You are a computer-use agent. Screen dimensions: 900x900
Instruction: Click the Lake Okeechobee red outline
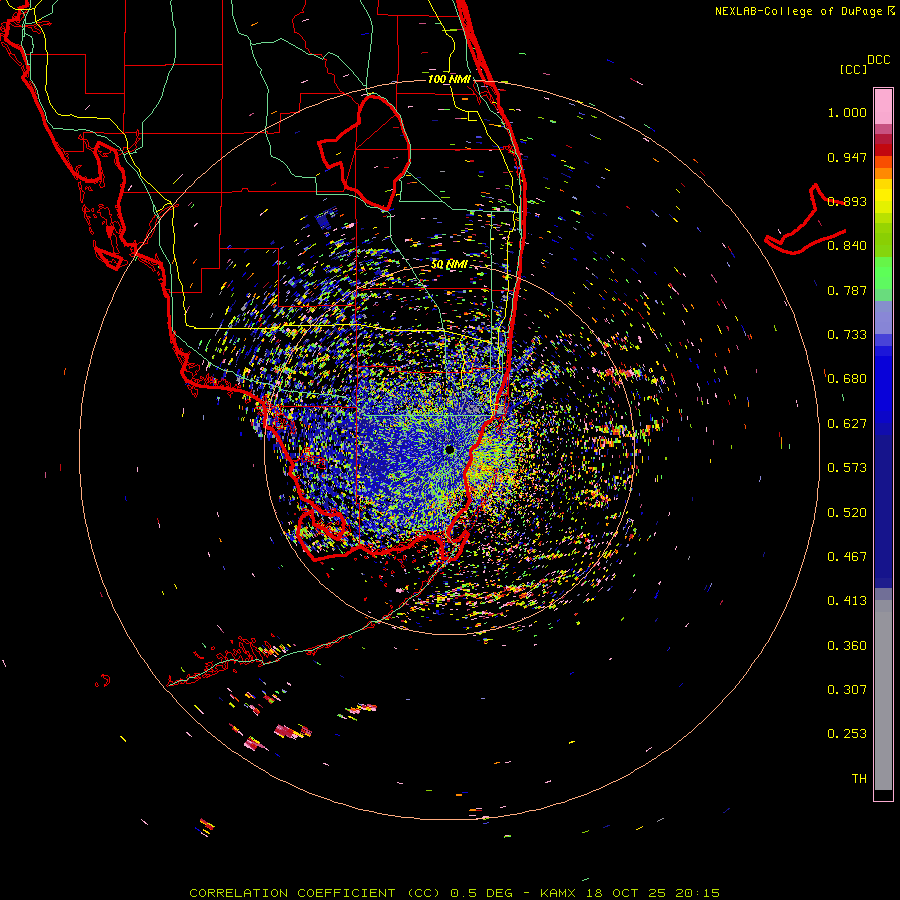pyautogui.click(x=365, y=152)
